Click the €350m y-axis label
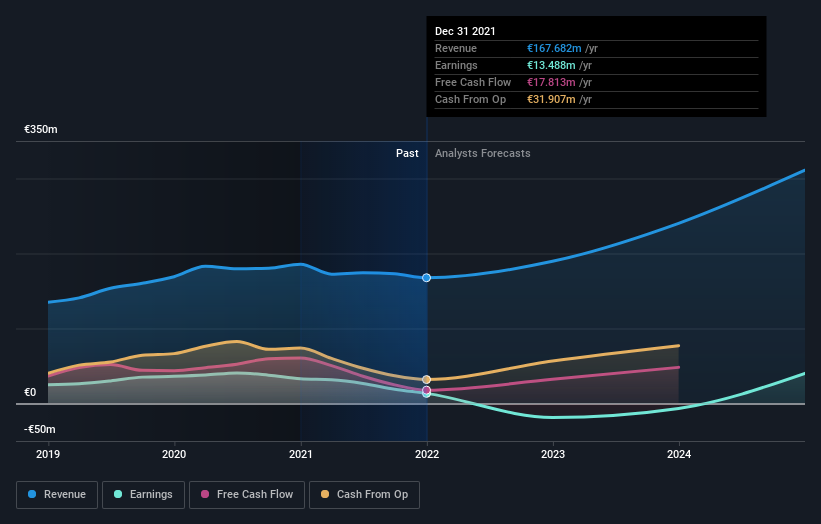821x524 pixels. pos(41,129)
